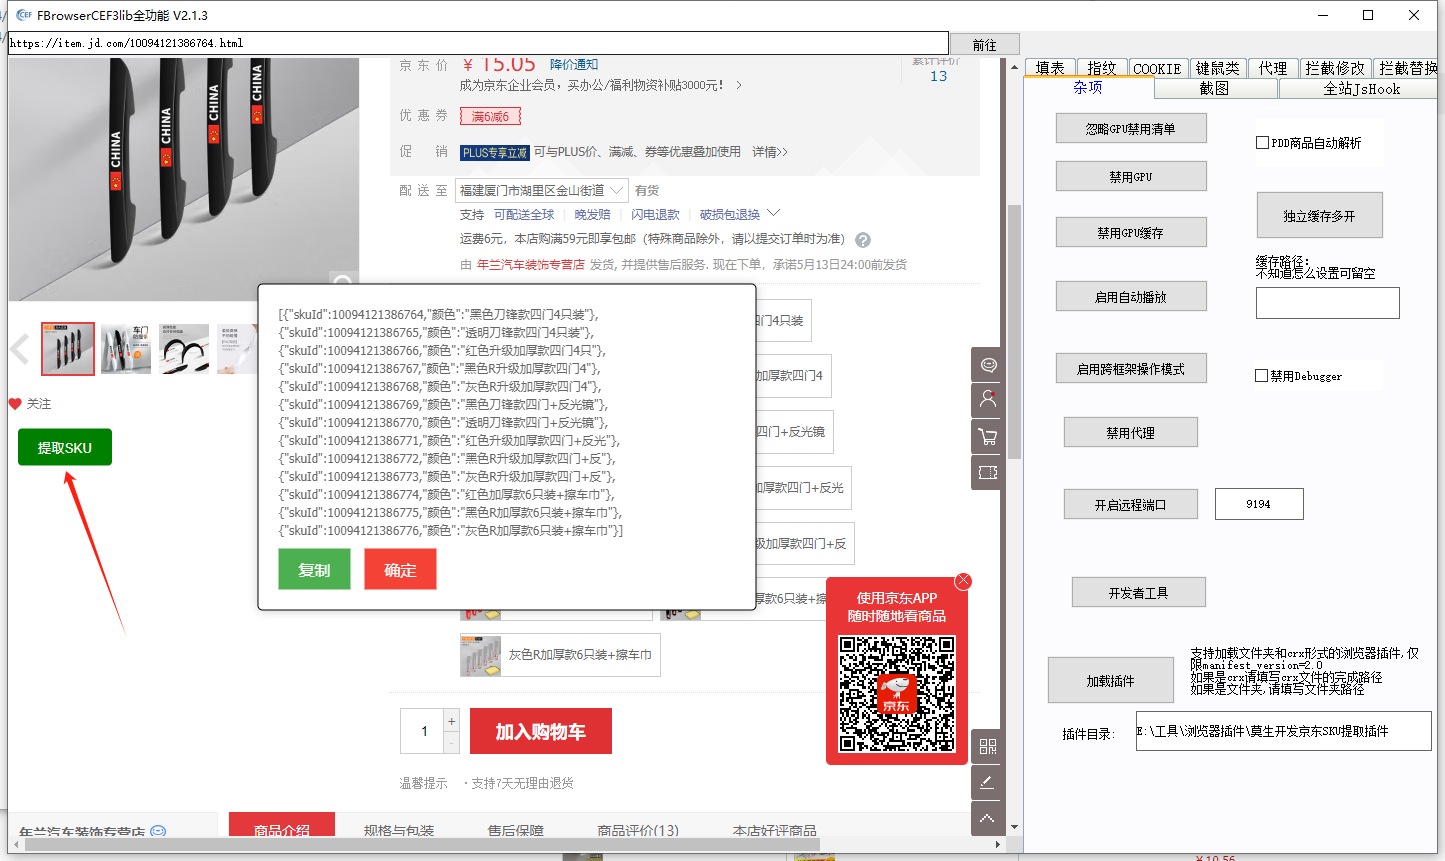Screen dimensions: 1445x861
Task: Click the 禁用GPU button
Action: point(1131,176)
